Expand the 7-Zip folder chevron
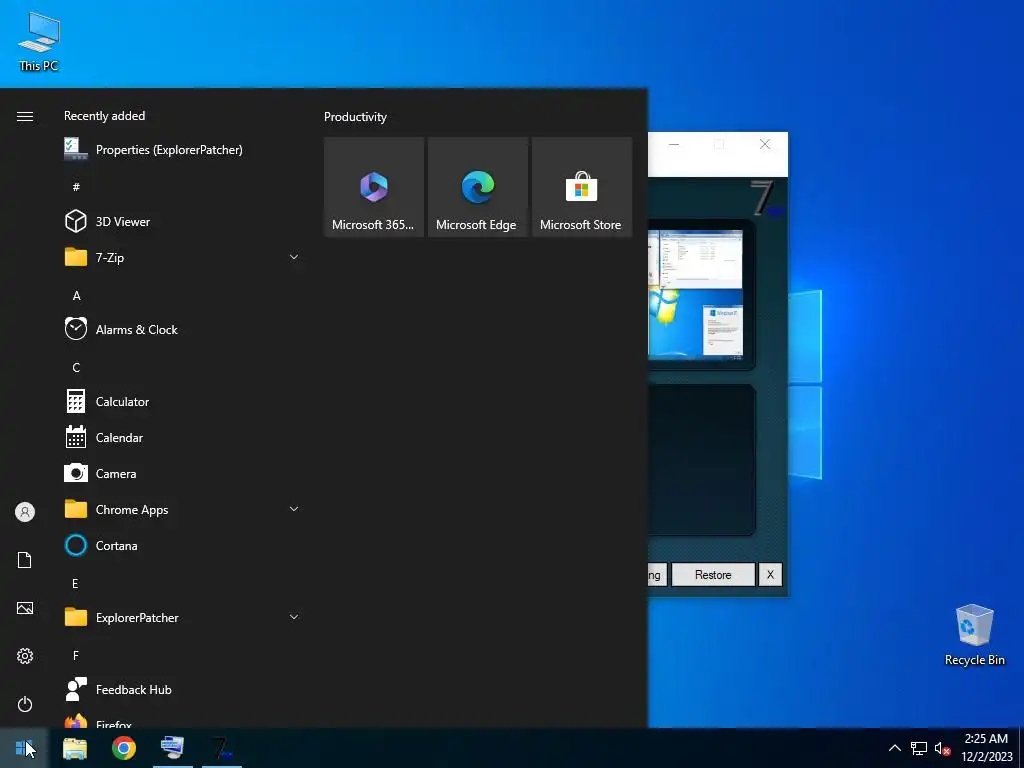This screenshot has width=1024, height=768. 294,257
